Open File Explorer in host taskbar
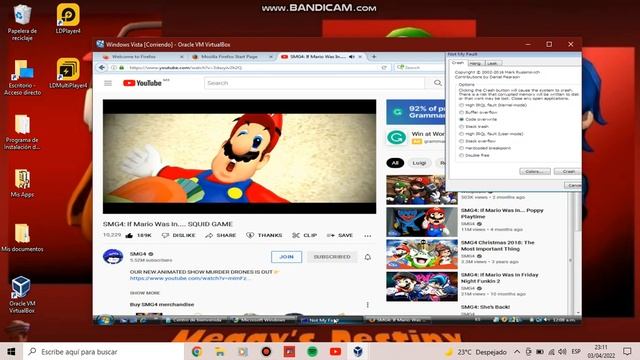Viewport: 640px width, 360px height. [220, 351]
